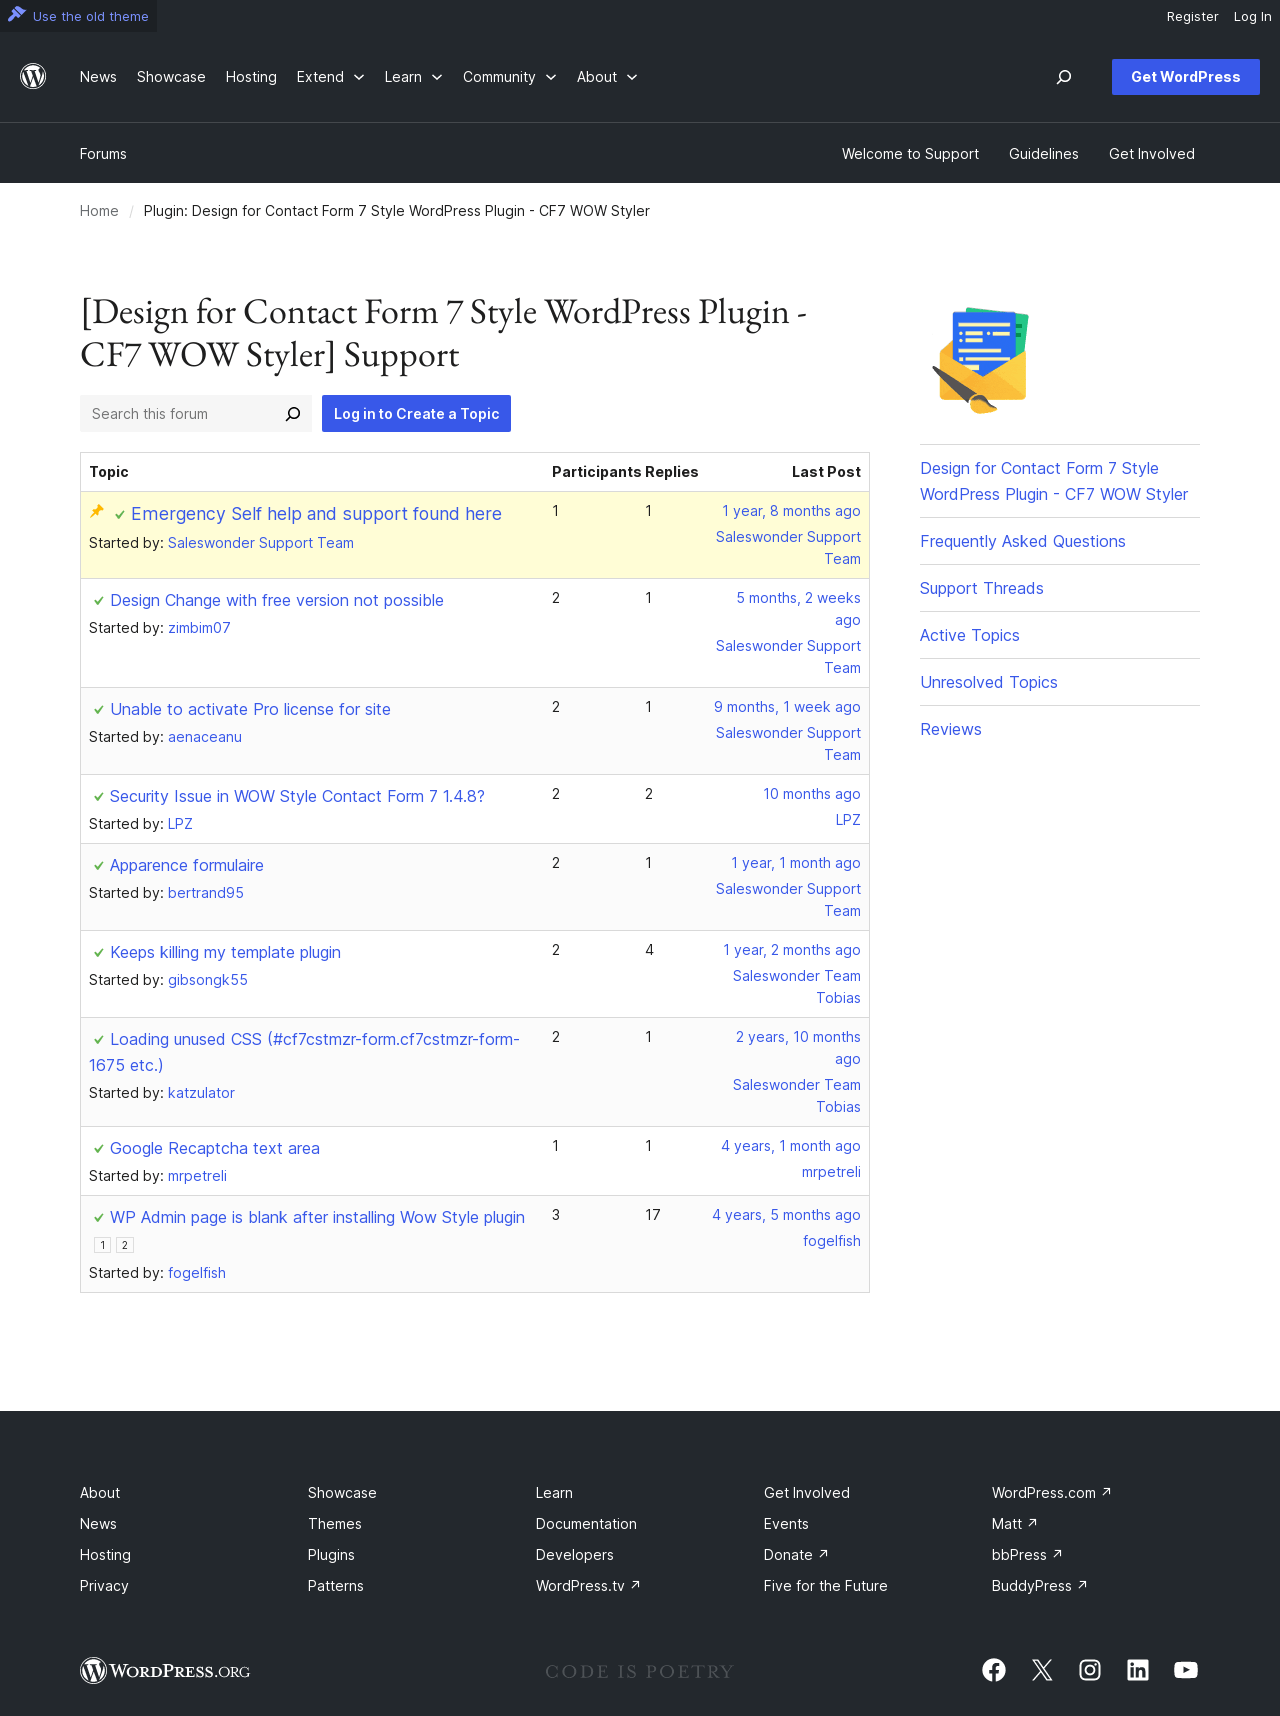Open X (Twitter) icon in footer
This screenshot has width=1280, height=1716.
pyautogui.click(x=1042, y=1670)
